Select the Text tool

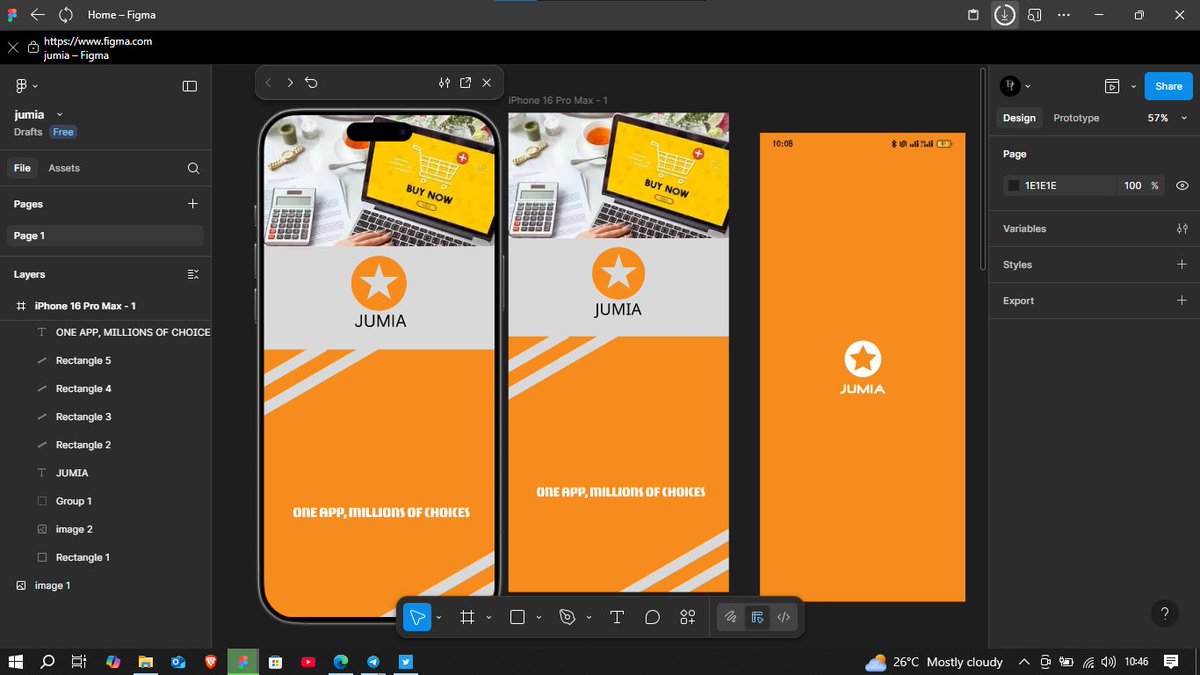617,617
